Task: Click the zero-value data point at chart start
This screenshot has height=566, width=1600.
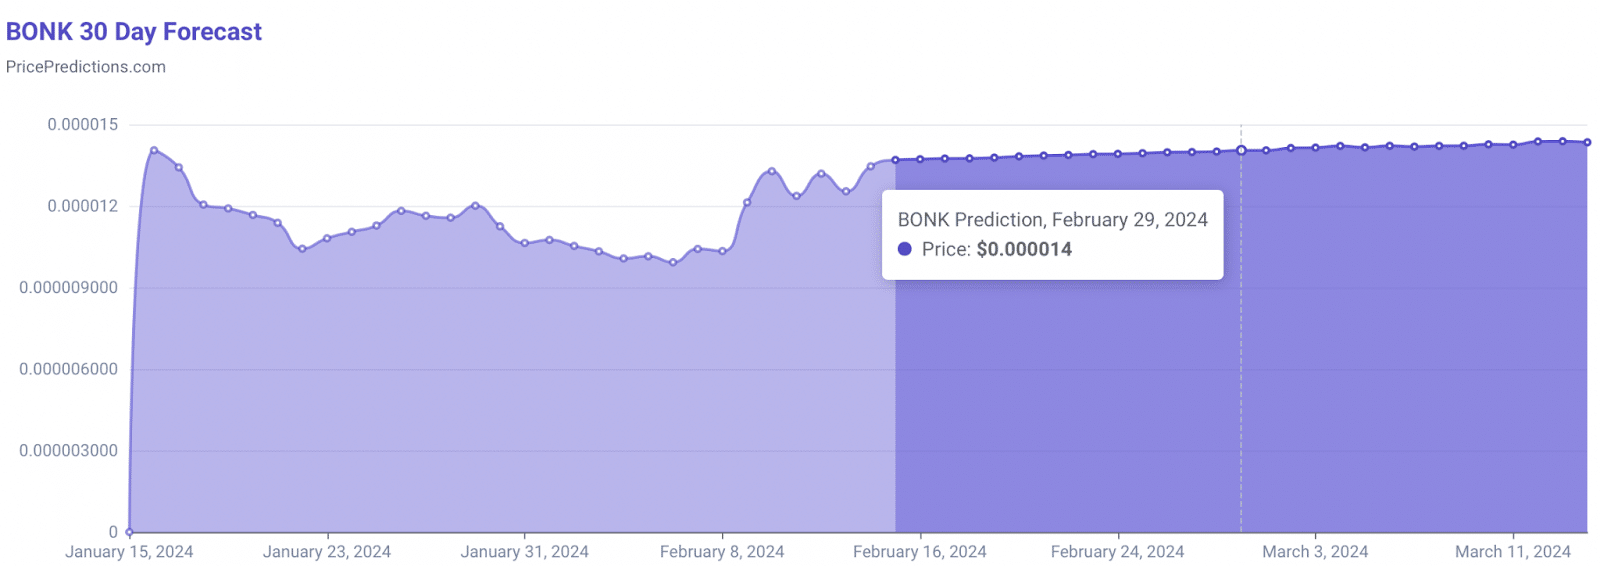Action: [130, 532]
